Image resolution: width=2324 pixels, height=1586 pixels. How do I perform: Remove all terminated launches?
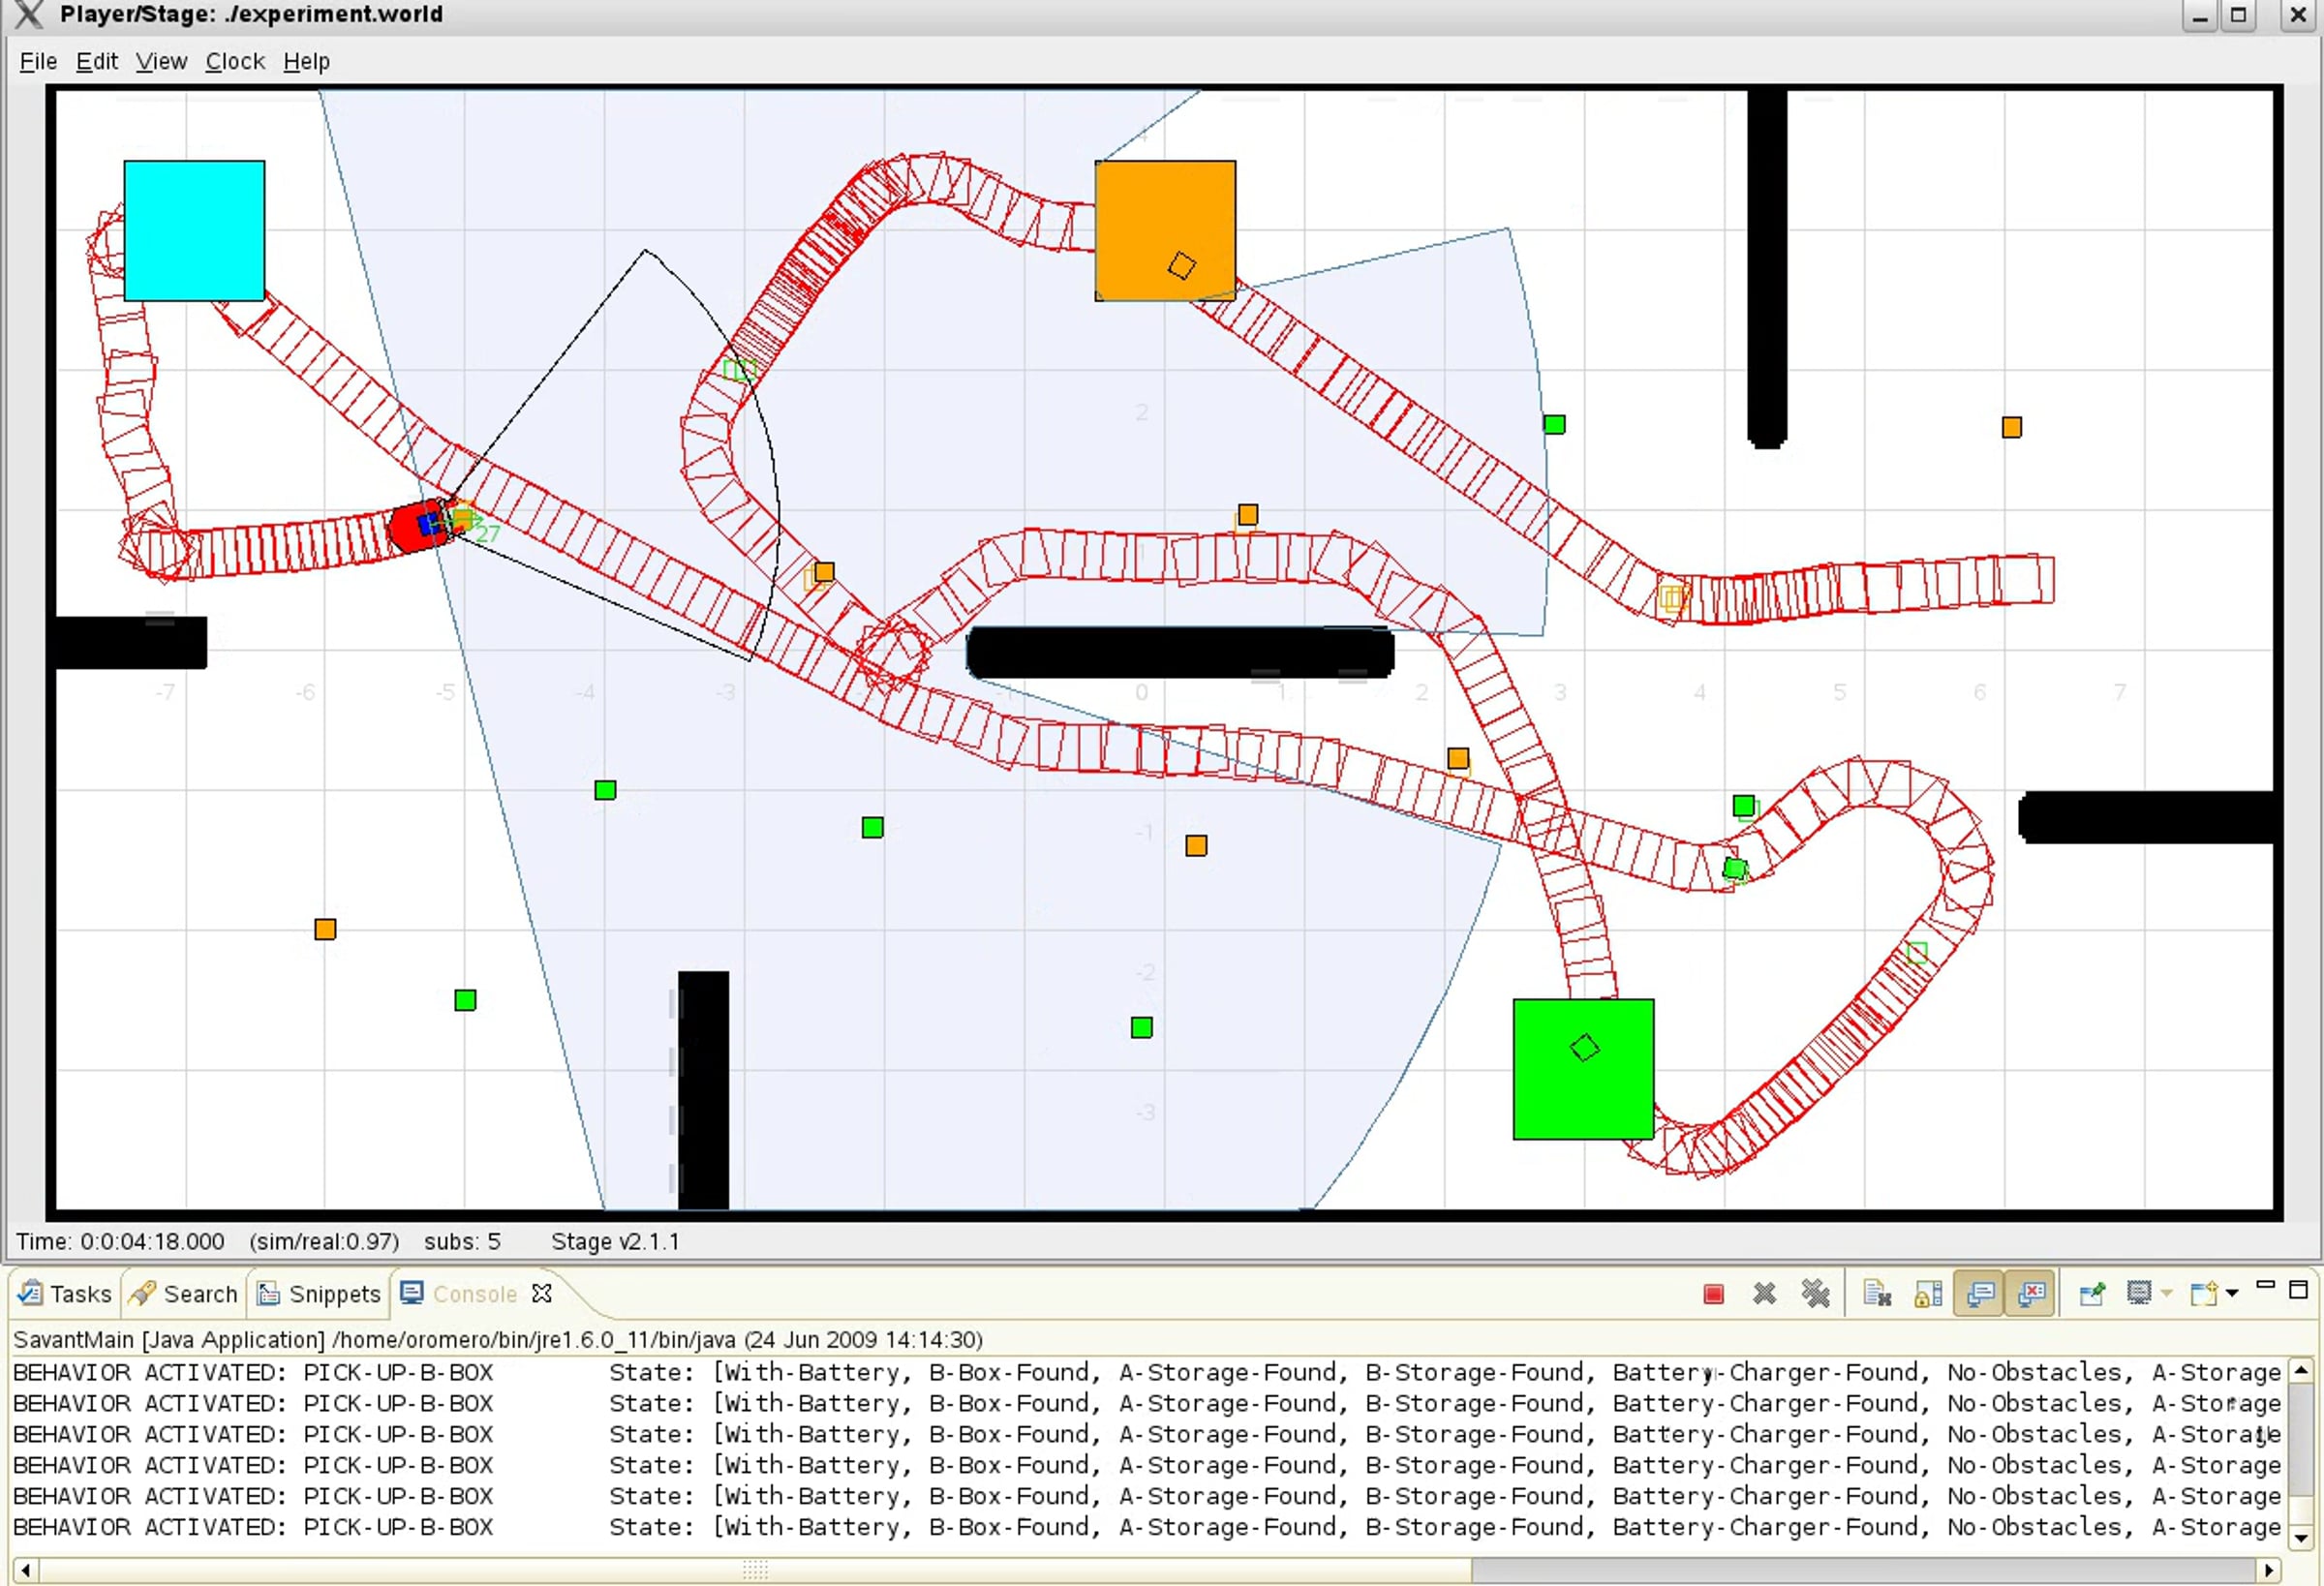(x=1815, y=1294)
